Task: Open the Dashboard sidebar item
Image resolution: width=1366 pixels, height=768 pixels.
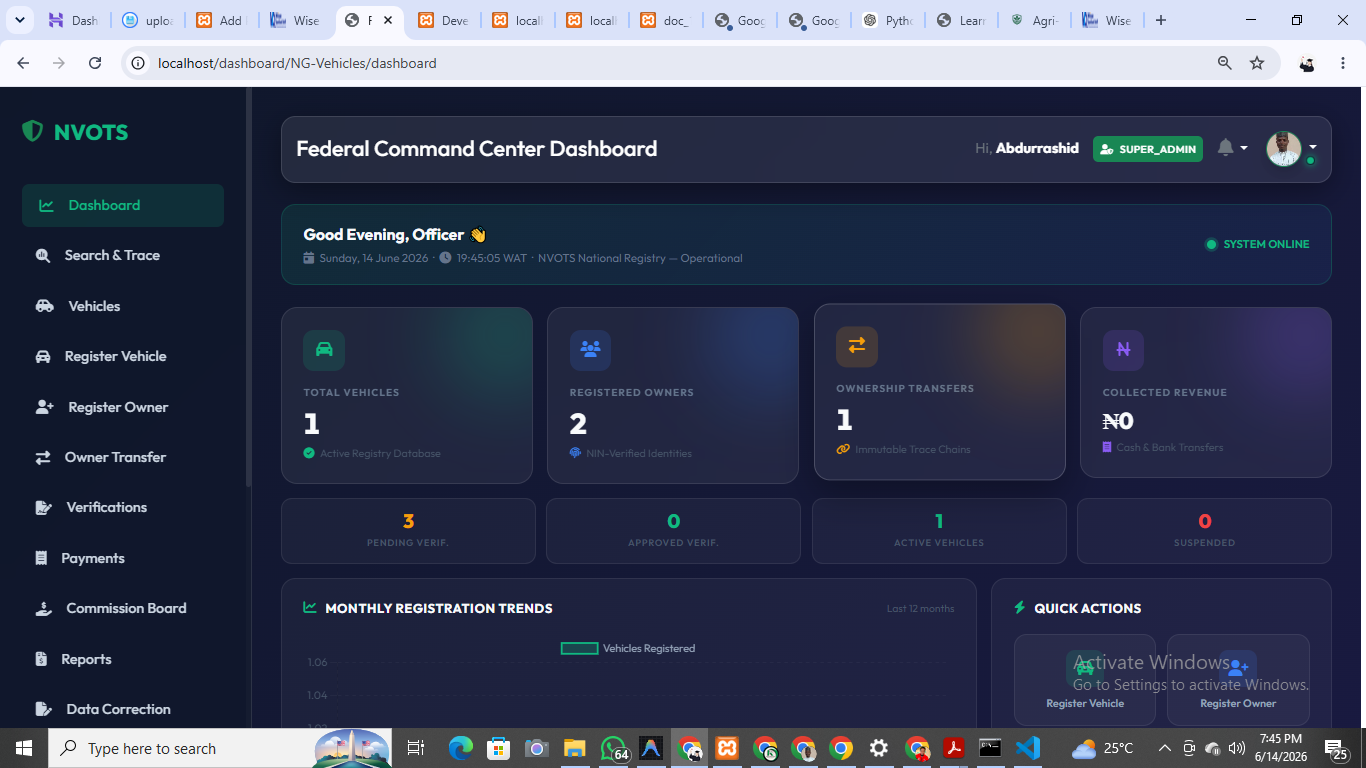Action: [123, 205]
